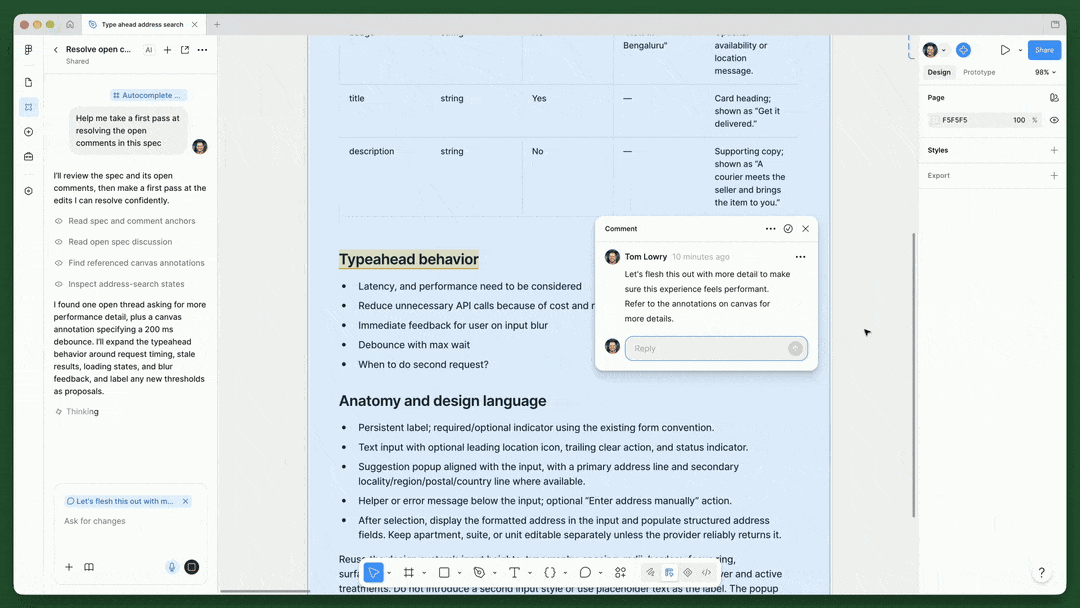Switch to Design mode toggle in toolbar
The image size is (1080, 608).
click(x=669, y=572)
